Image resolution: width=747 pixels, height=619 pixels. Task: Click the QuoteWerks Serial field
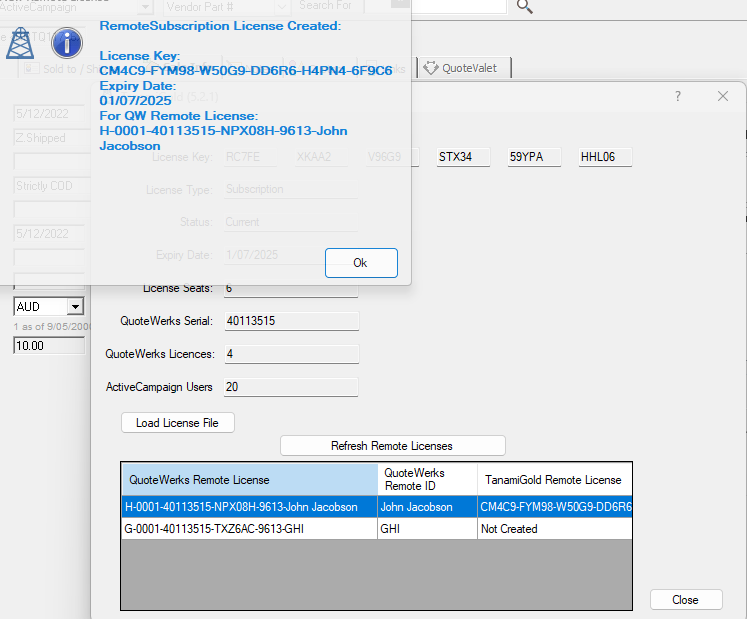(x=290, y=321)
